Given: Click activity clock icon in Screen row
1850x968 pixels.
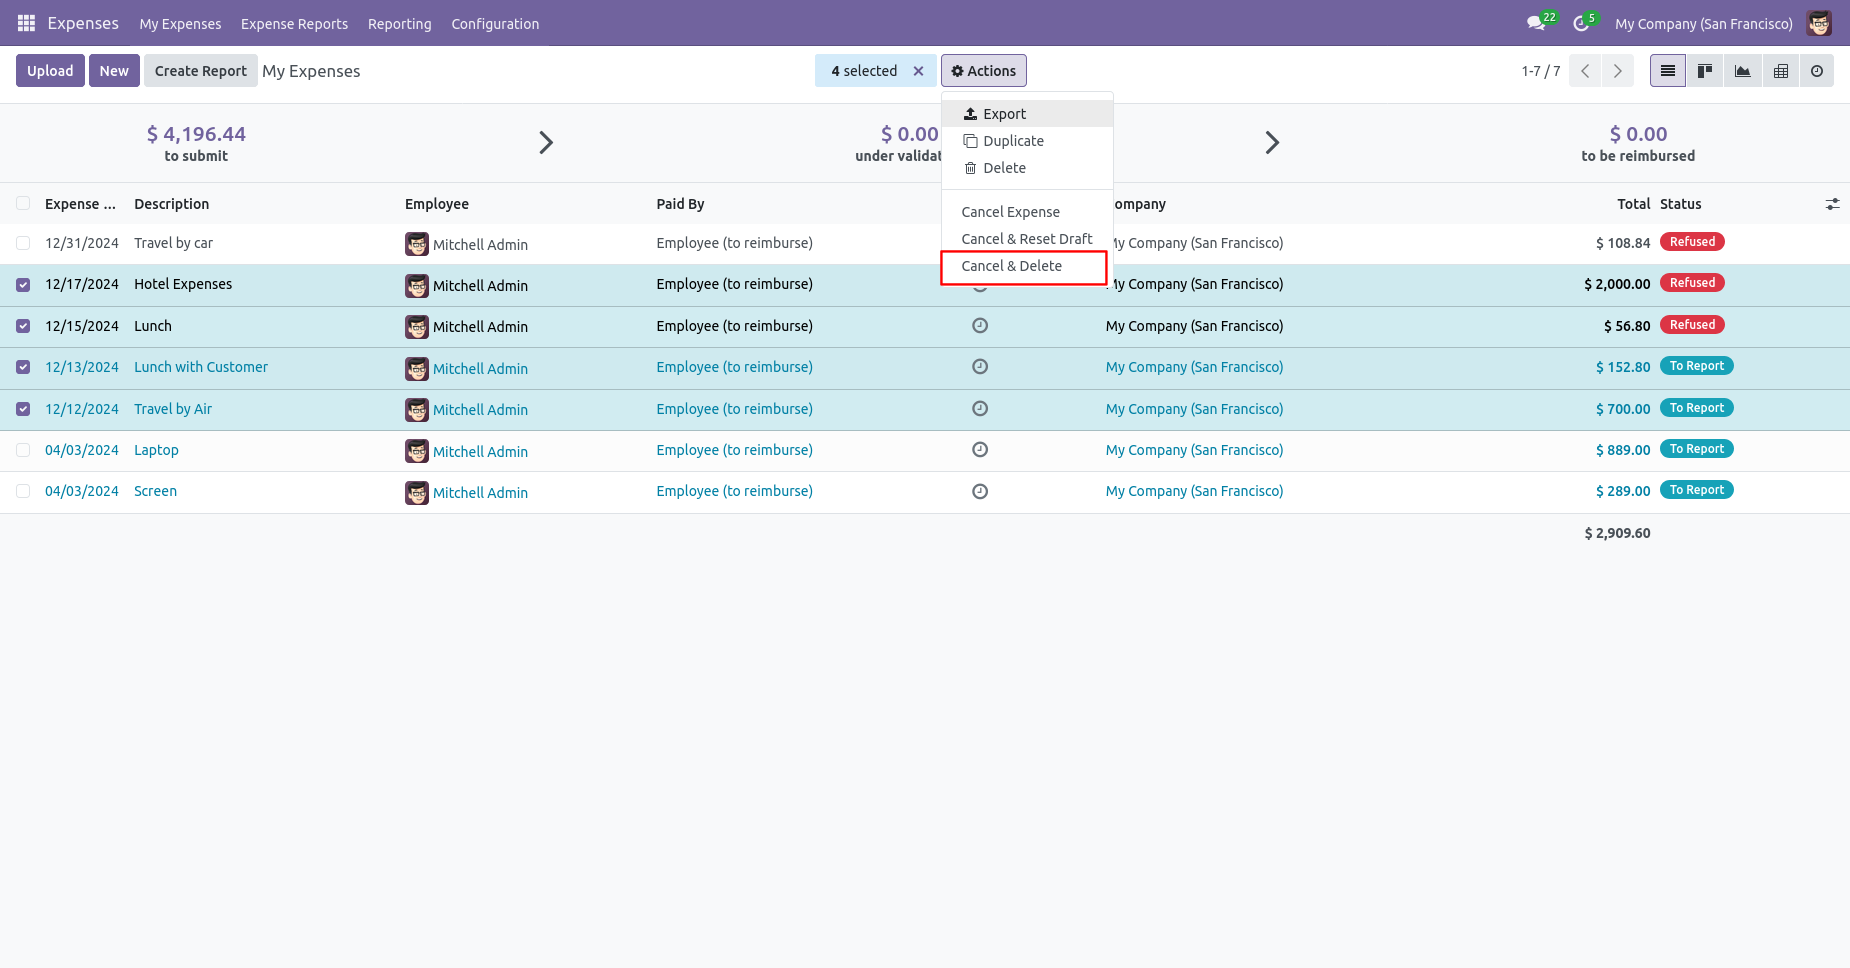Looking at the screenshot, I should (980, 491).
